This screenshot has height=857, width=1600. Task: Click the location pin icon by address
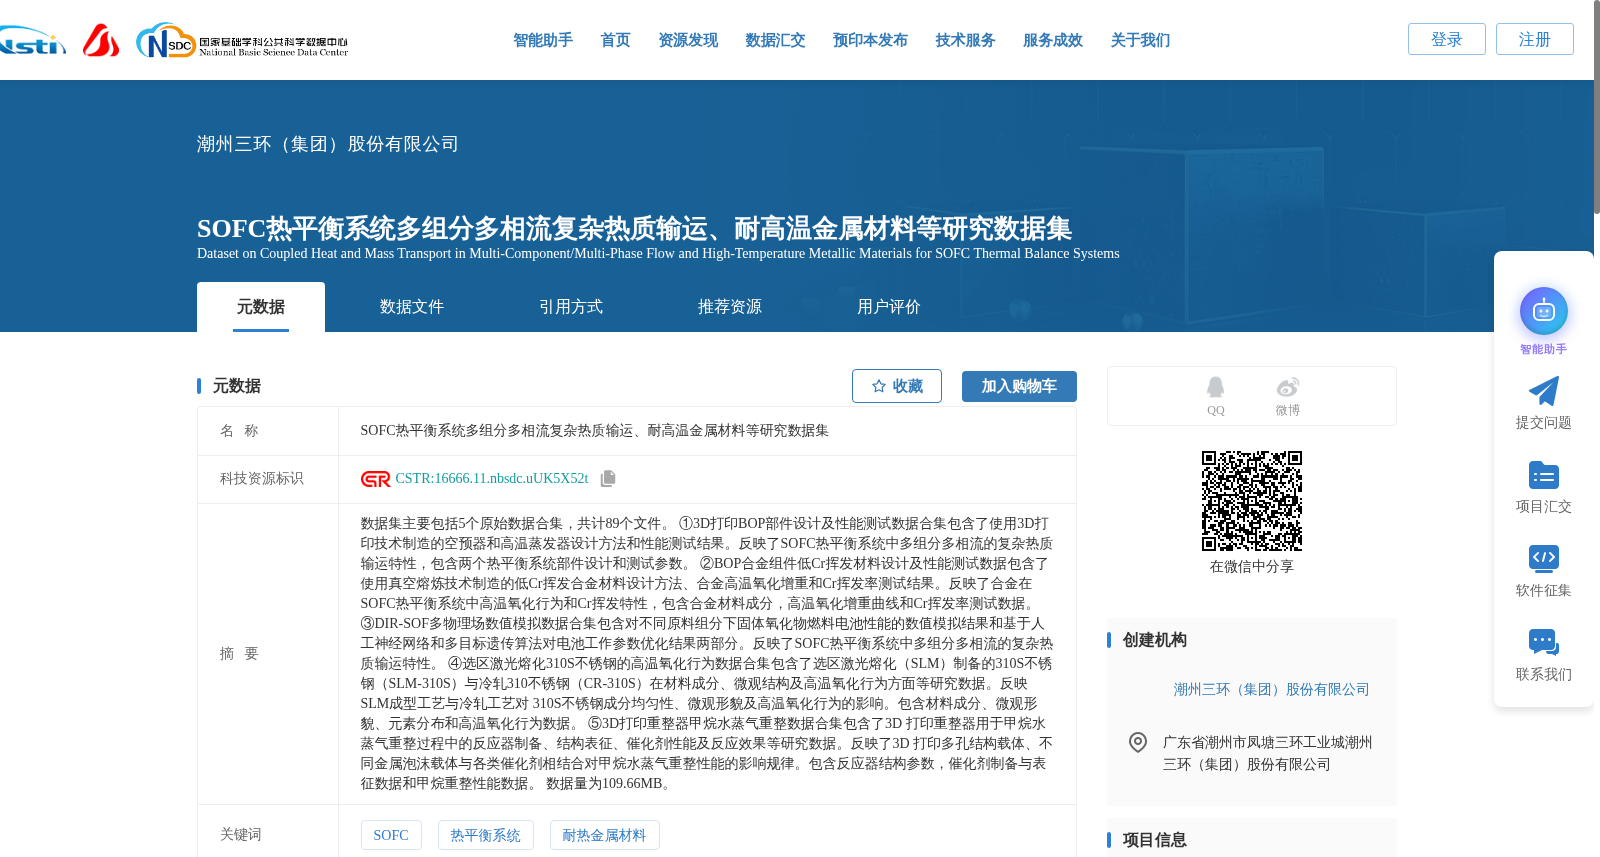click(1138, 742)
